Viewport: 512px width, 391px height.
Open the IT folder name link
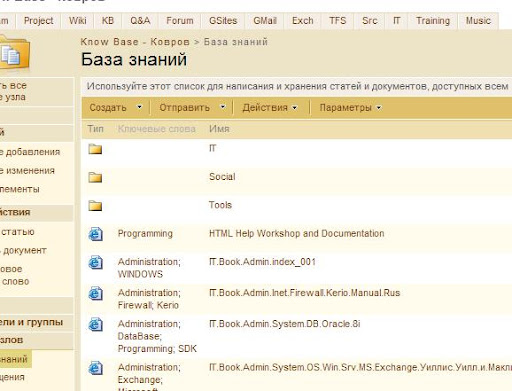(x=213, y=148)
